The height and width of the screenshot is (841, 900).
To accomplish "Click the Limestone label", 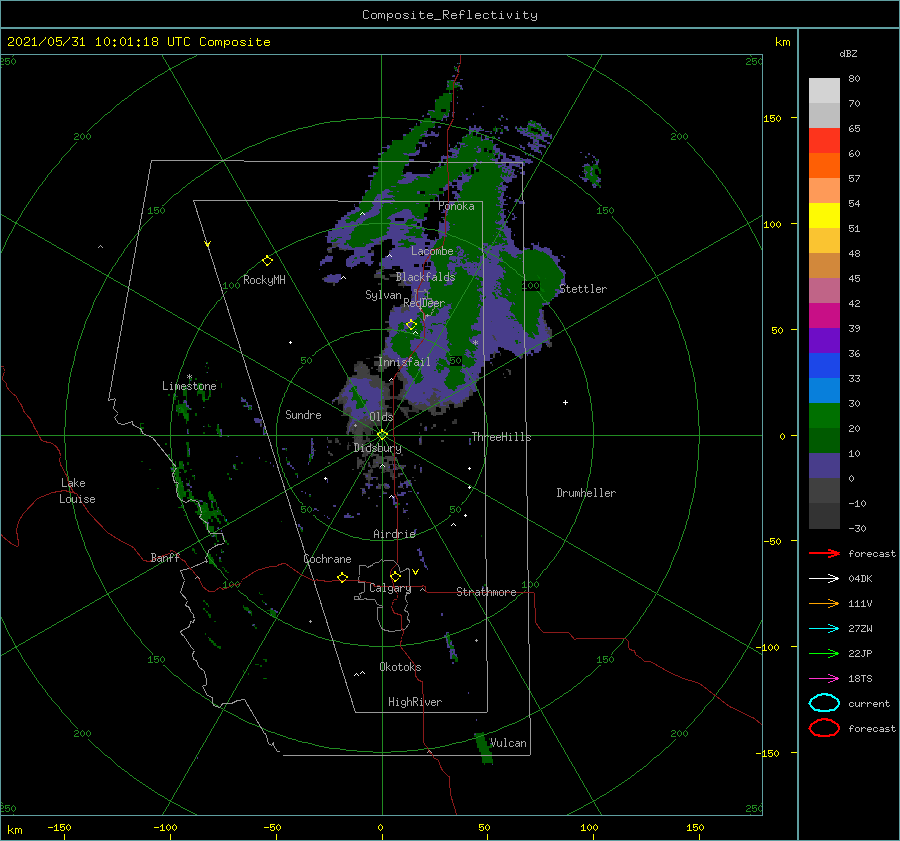I will pyautogui.click(x=189, y=386).
